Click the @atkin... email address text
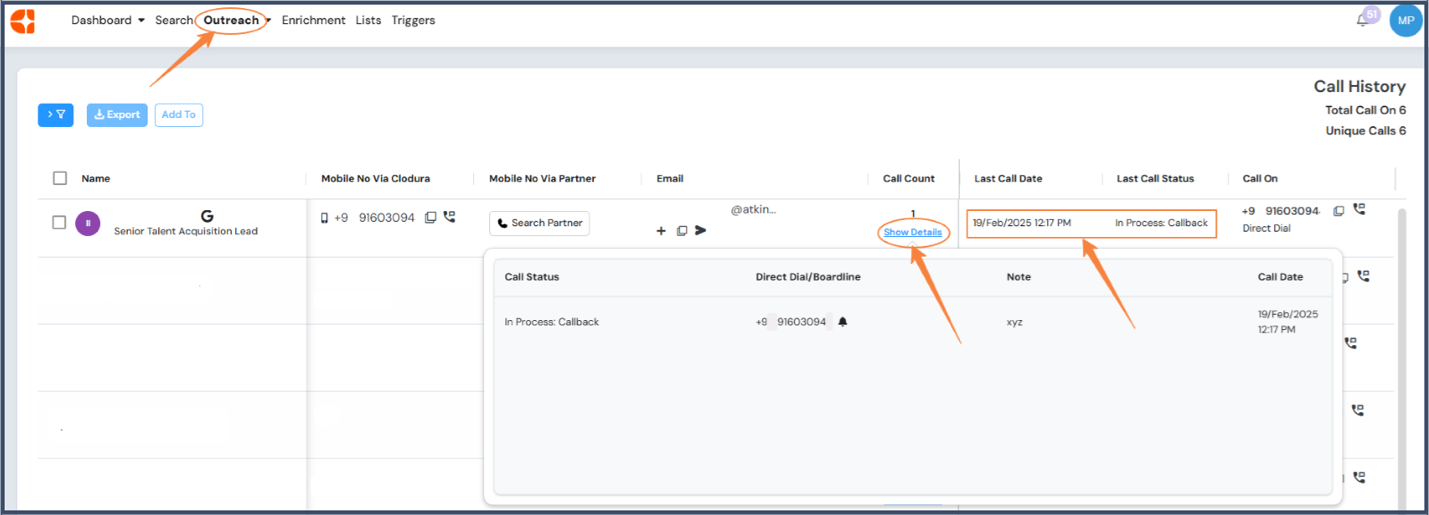 point(754,209)
